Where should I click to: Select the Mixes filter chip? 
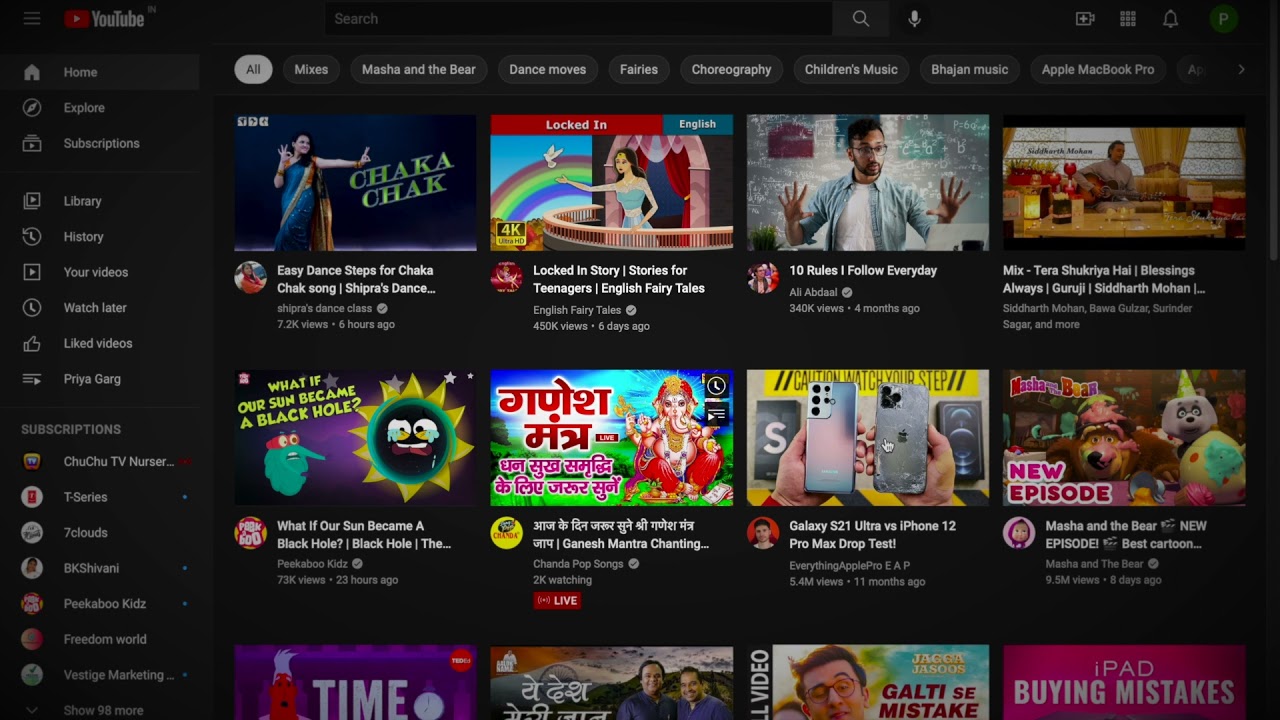pyautogui.click(x=311, y=69)
